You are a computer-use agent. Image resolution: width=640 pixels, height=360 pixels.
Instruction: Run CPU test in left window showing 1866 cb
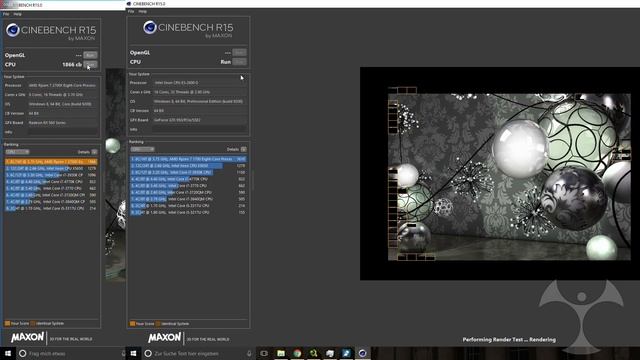coord(90,64)
